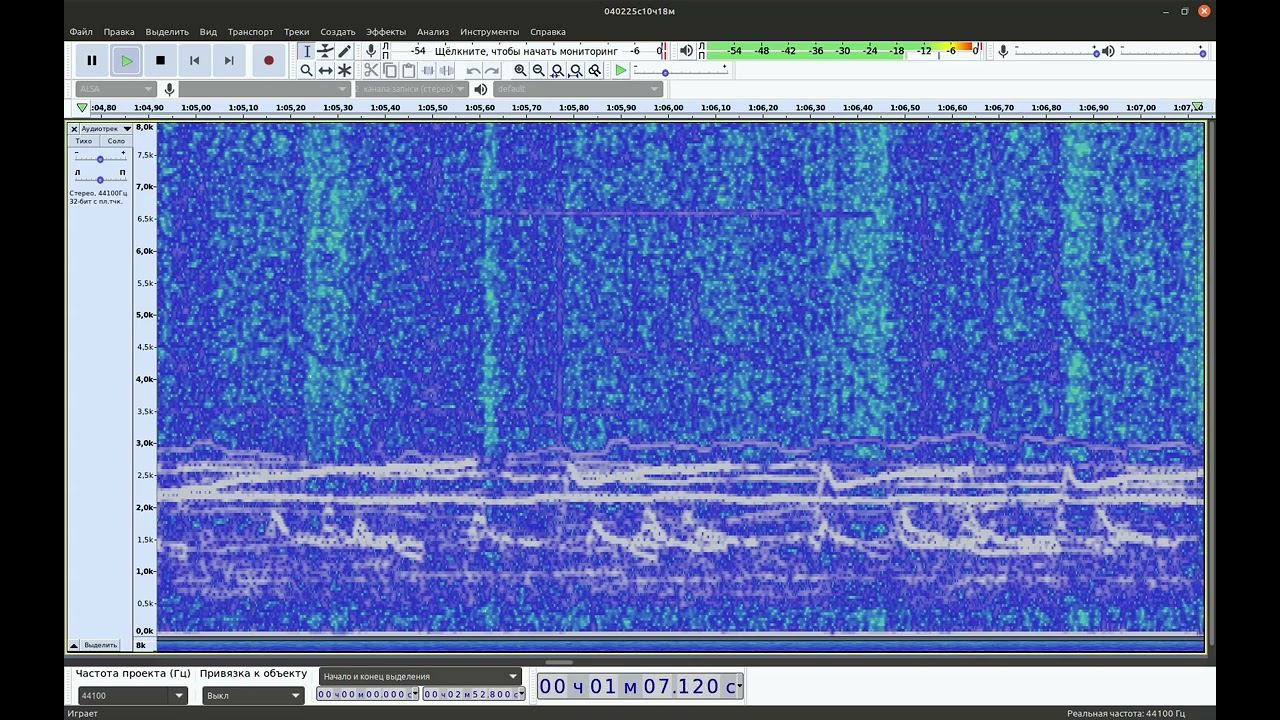Click the track gain slider
The width and height of the screenshot is (1280, 720).
point(100,158)
